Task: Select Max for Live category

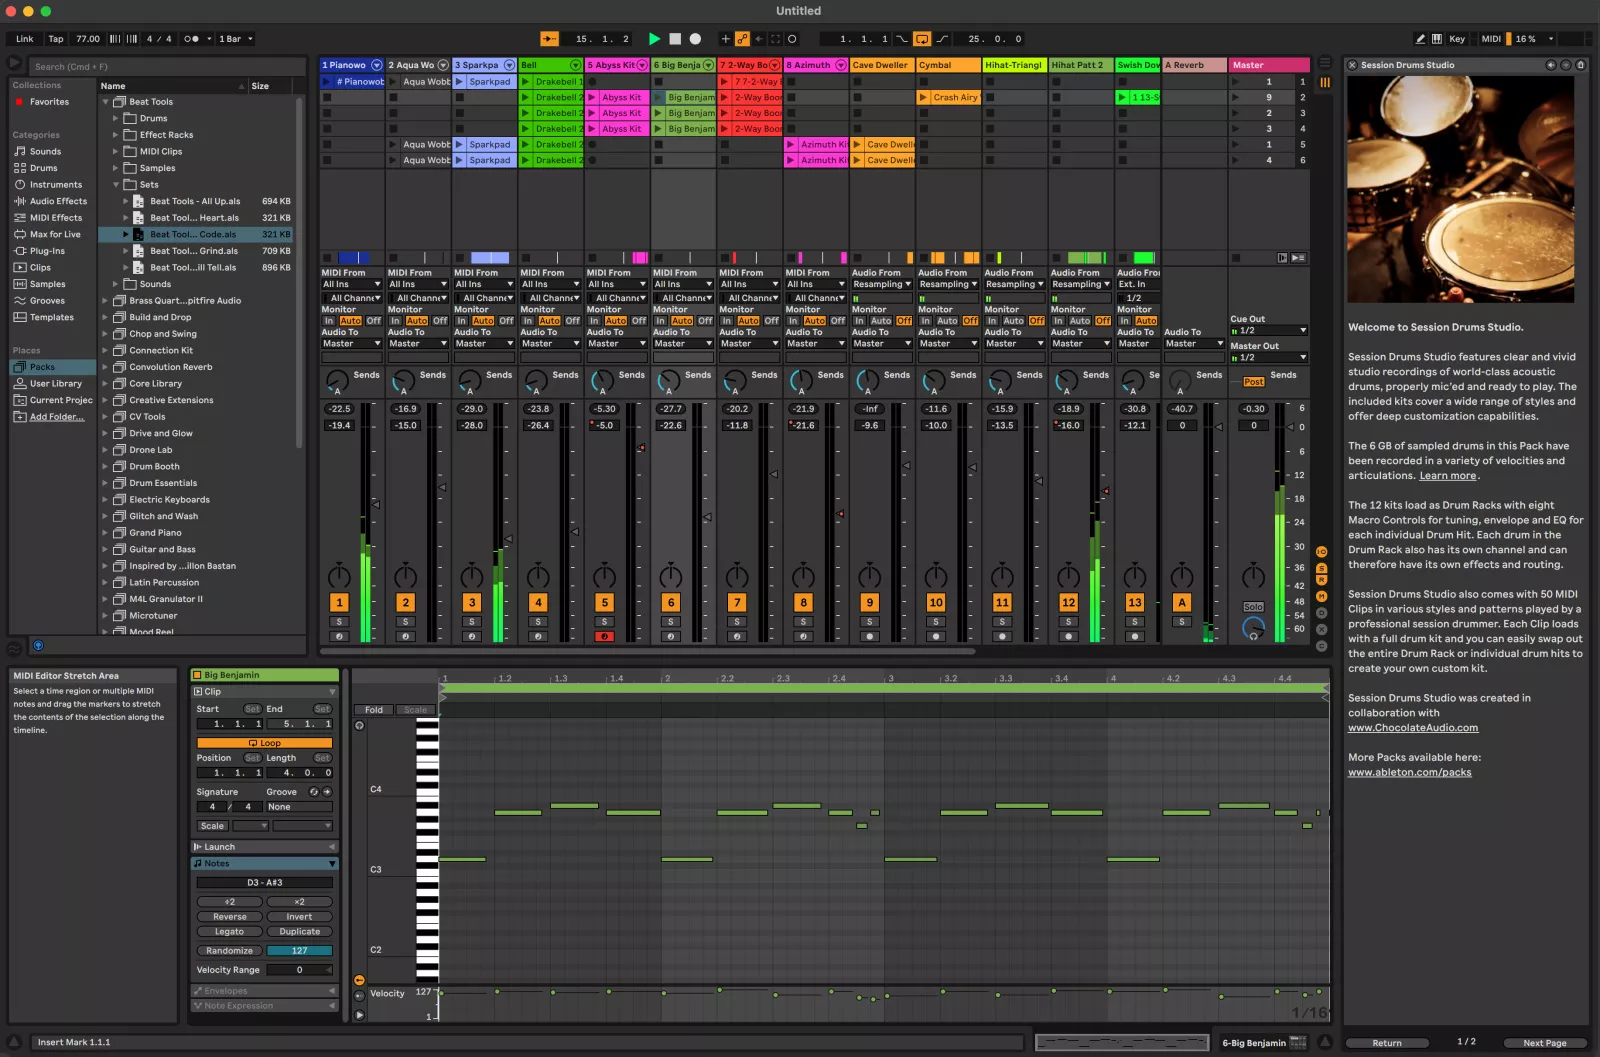Action: click(x=55, y=235)
